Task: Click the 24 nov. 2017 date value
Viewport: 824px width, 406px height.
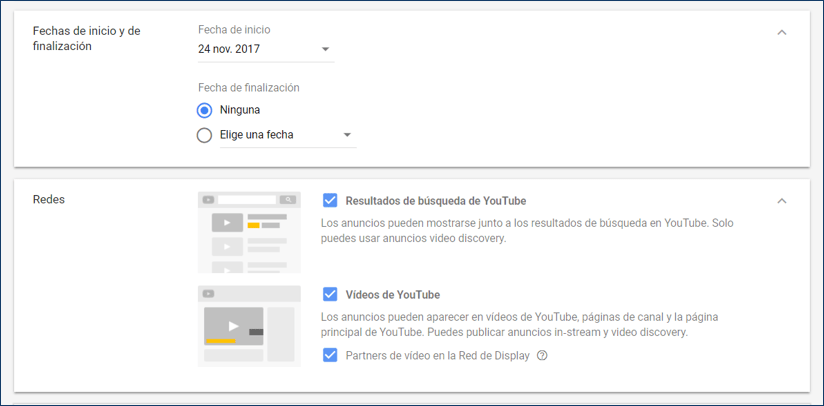Action: tap(229, 49)
